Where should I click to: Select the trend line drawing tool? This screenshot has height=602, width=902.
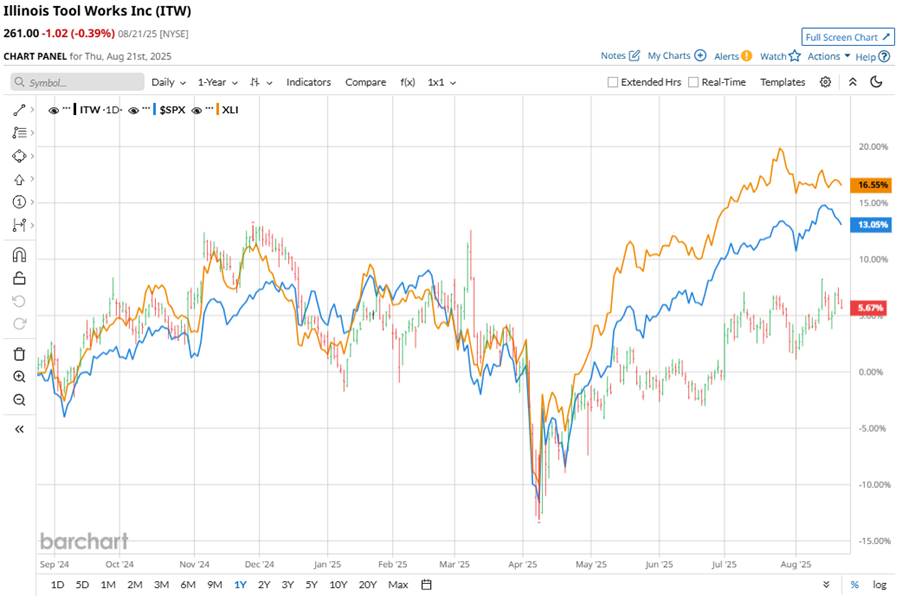(19, 109)
